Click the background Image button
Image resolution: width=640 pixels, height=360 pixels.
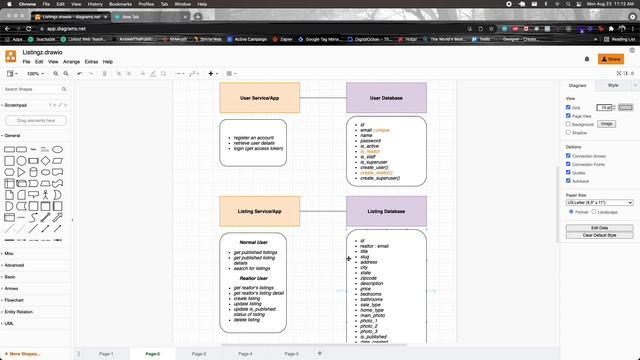606,124
